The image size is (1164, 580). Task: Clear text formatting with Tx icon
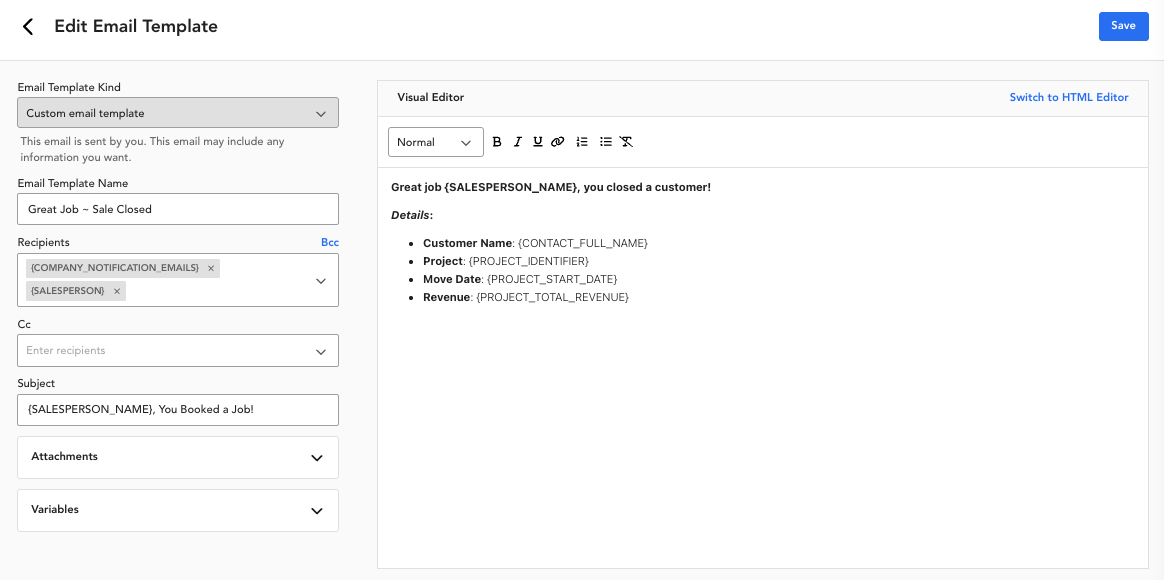pos(626,142)
